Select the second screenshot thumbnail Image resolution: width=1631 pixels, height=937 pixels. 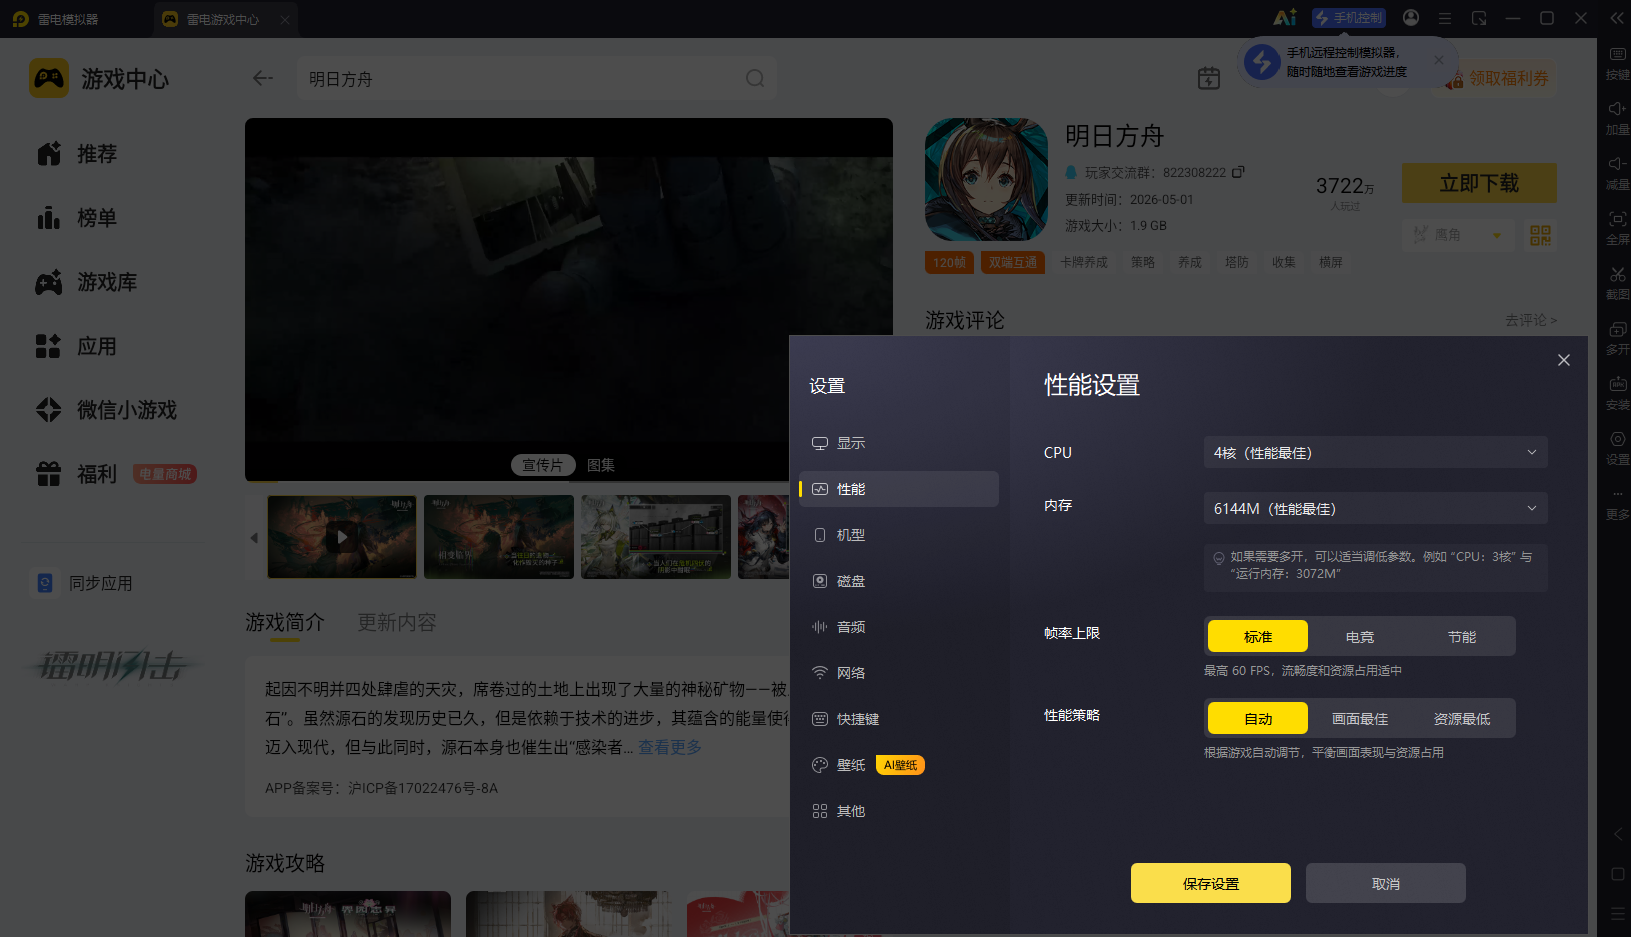[499, 537]
